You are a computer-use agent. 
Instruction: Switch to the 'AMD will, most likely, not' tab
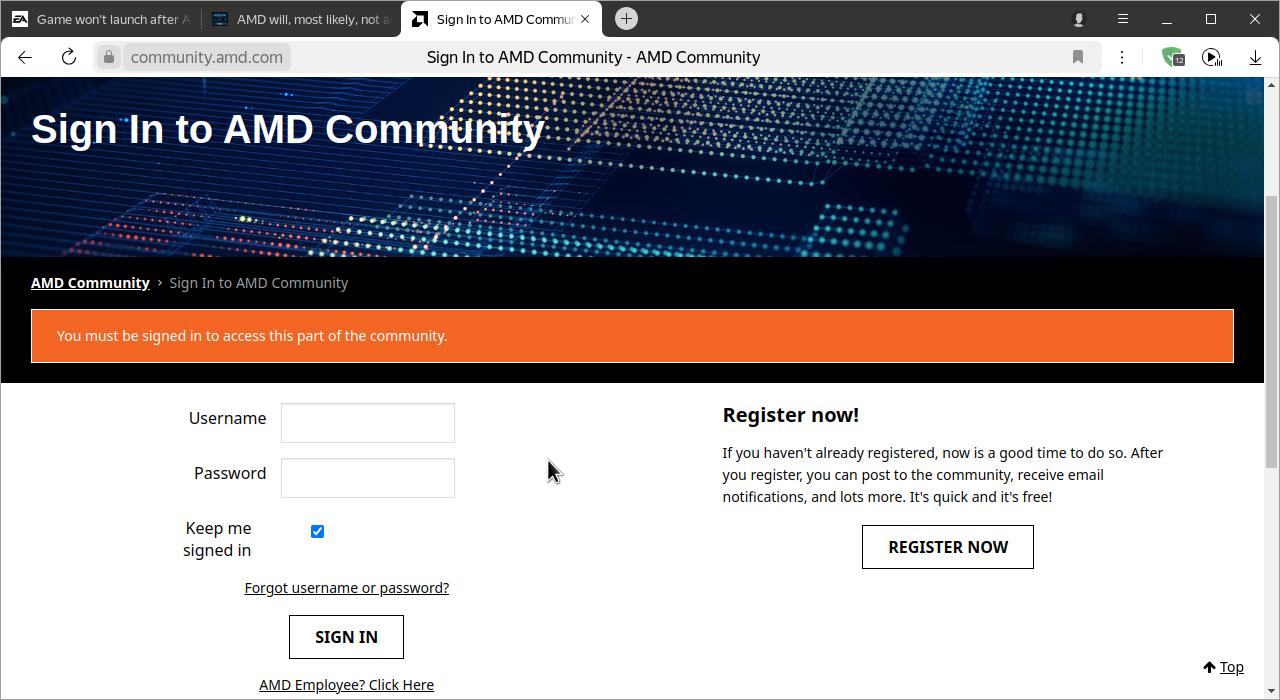pos(301,19)
